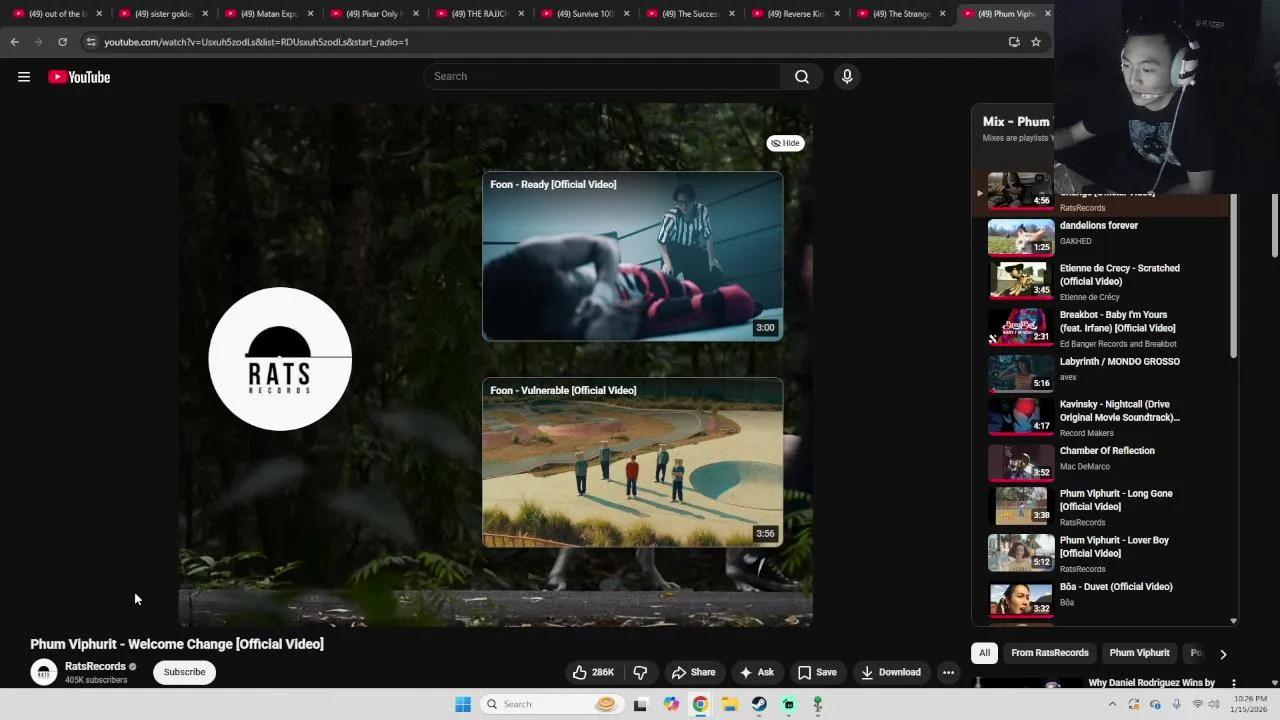Switch to the 'Pixar Only' tab

[x=372, y=14]
